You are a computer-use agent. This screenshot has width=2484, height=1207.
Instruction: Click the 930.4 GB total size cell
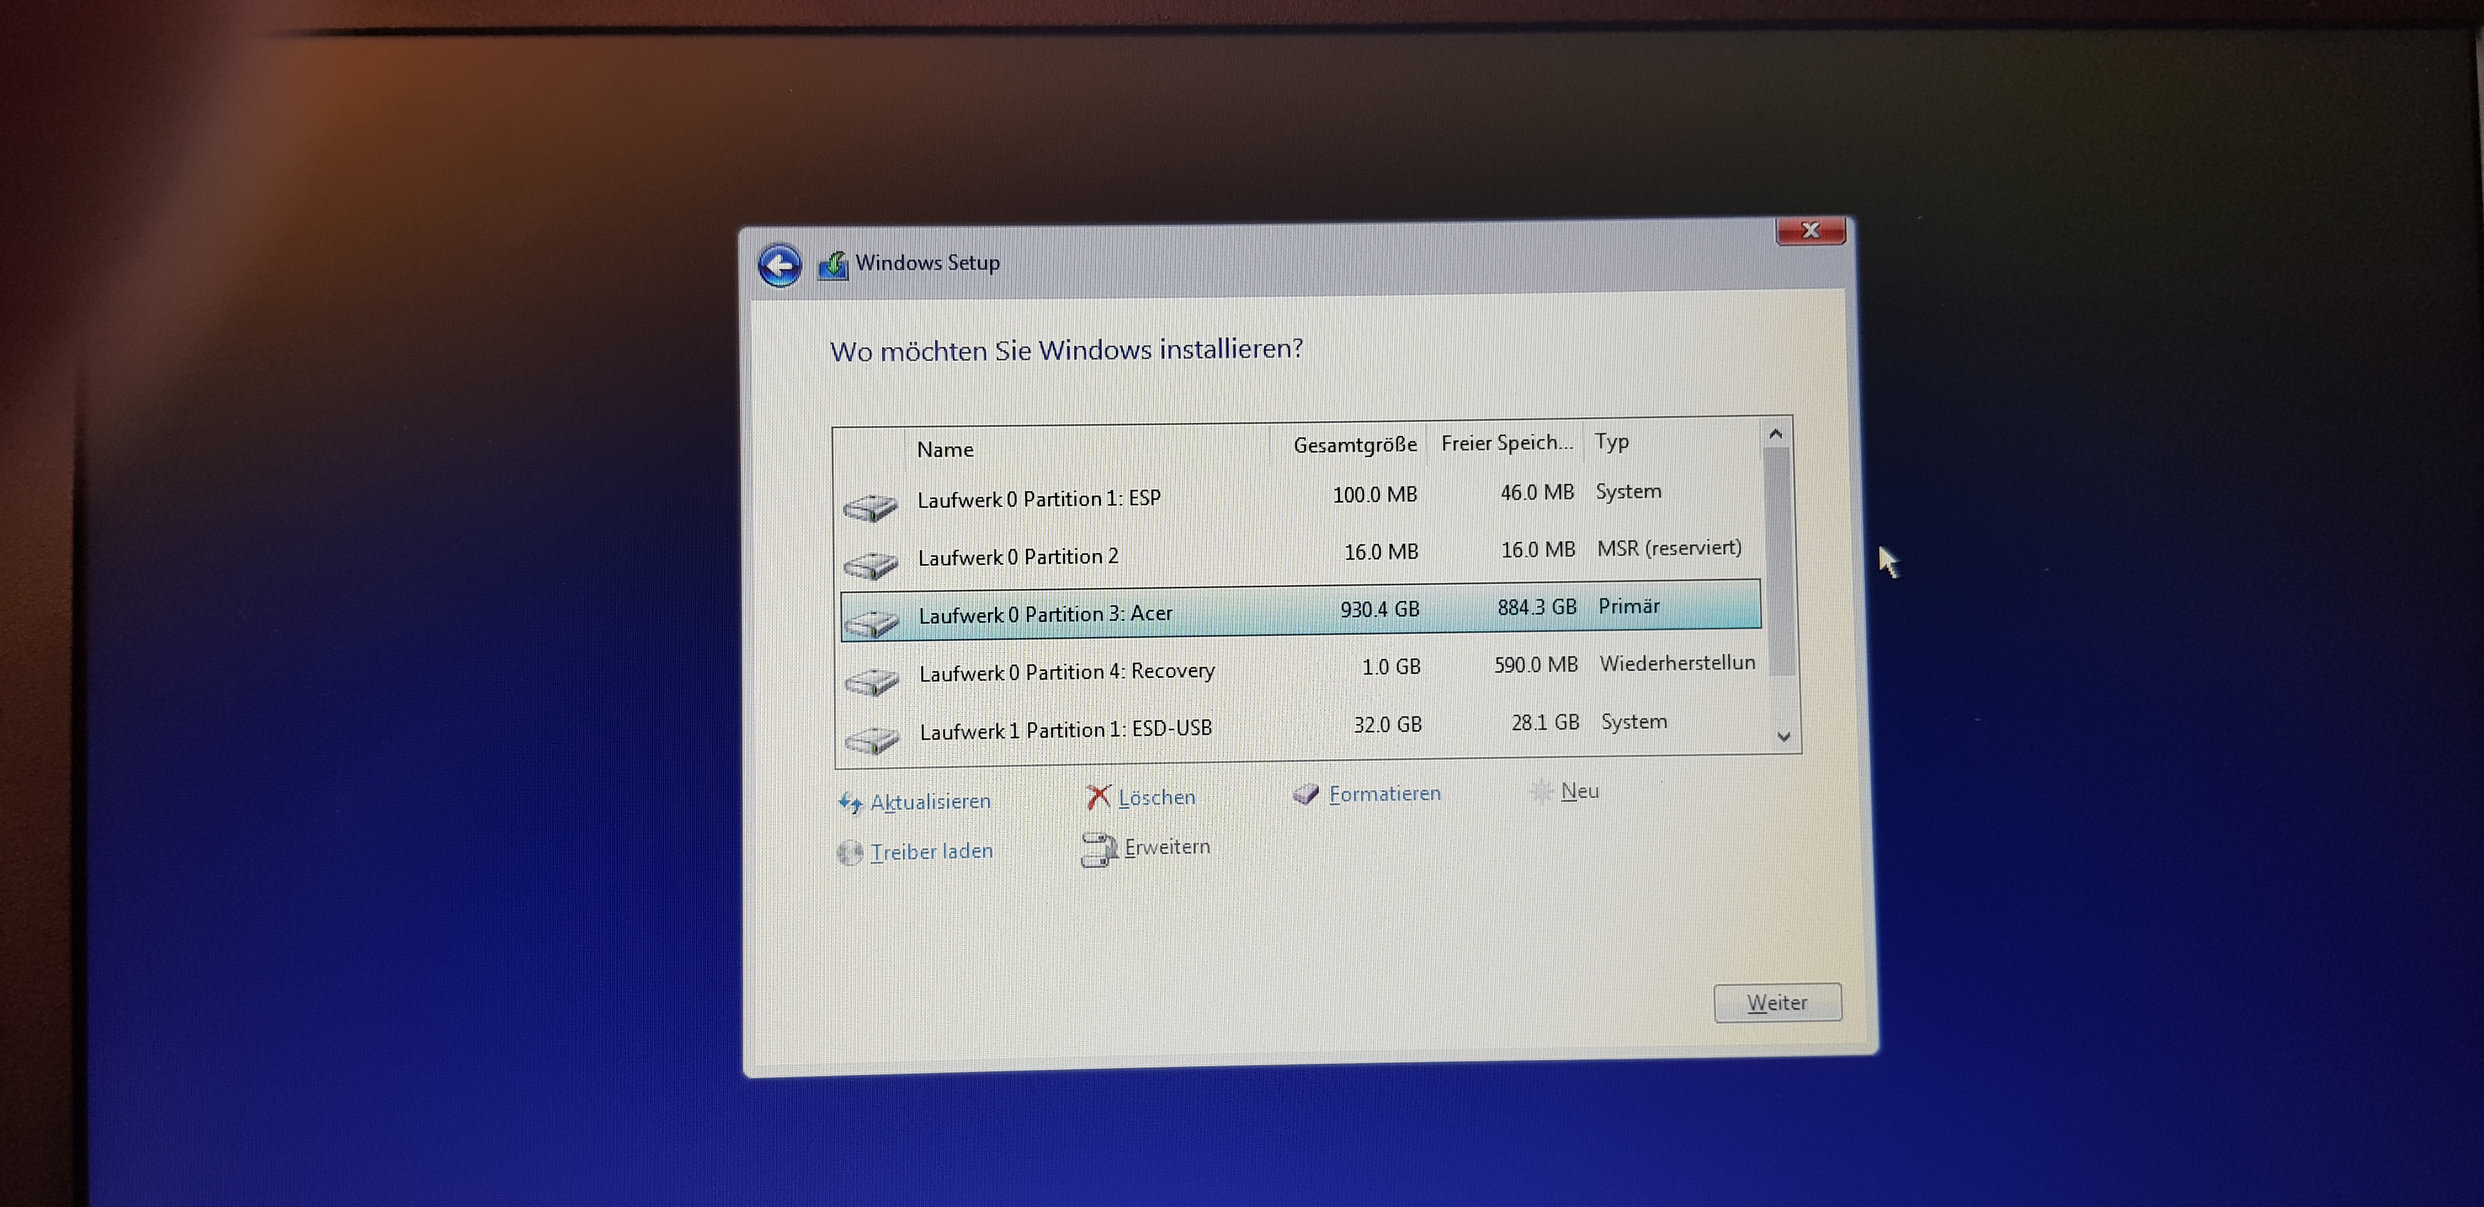click(x=1380, y=609)
